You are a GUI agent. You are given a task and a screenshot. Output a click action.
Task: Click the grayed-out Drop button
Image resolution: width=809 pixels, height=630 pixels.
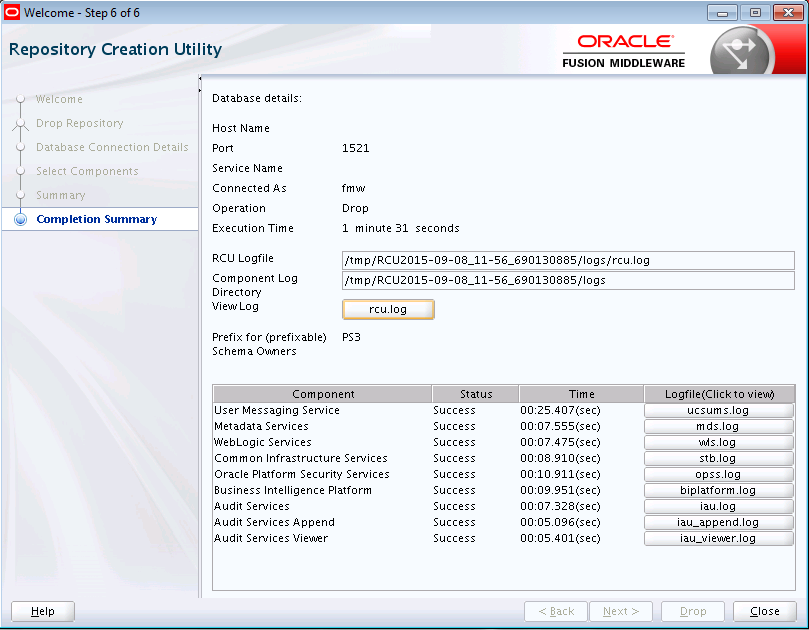coord(693,611)
